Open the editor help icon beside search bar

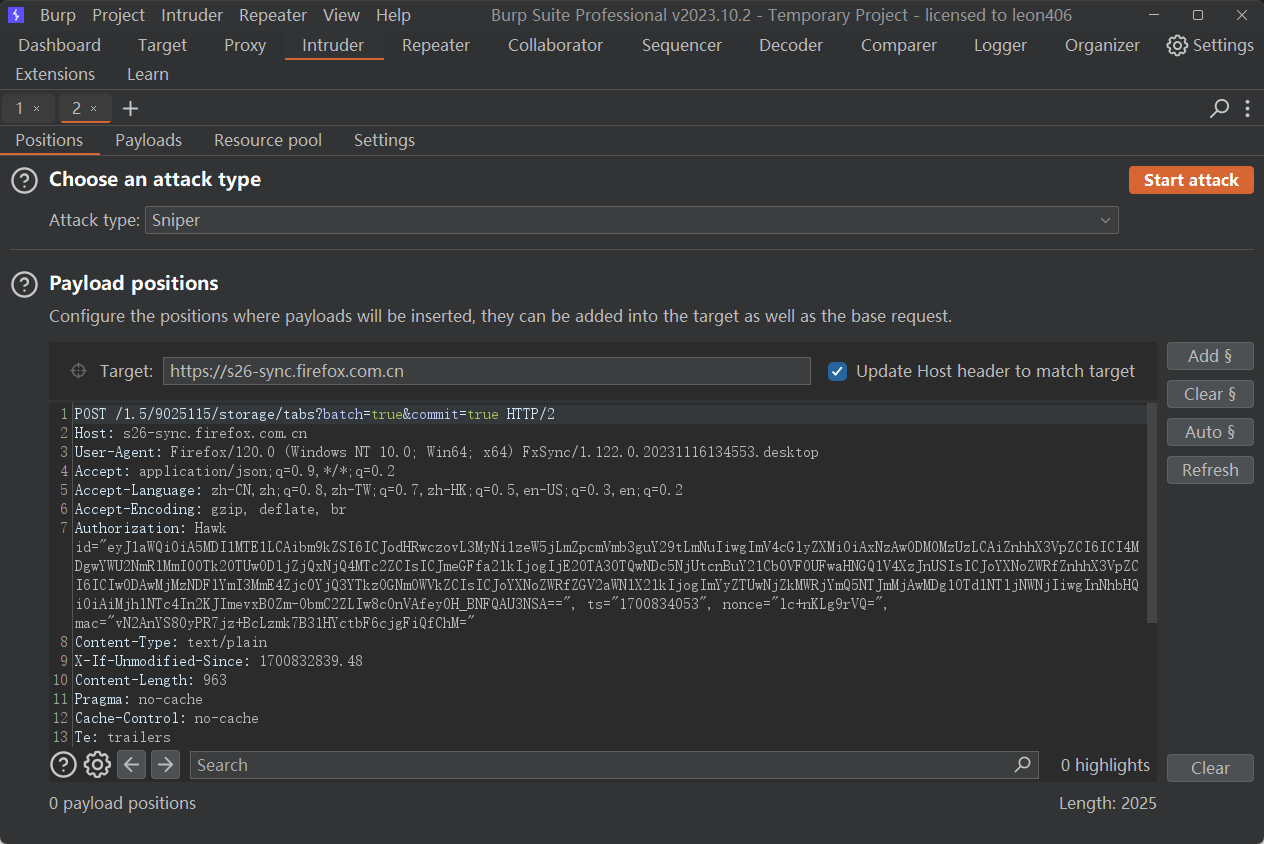(x=63, y=765)
